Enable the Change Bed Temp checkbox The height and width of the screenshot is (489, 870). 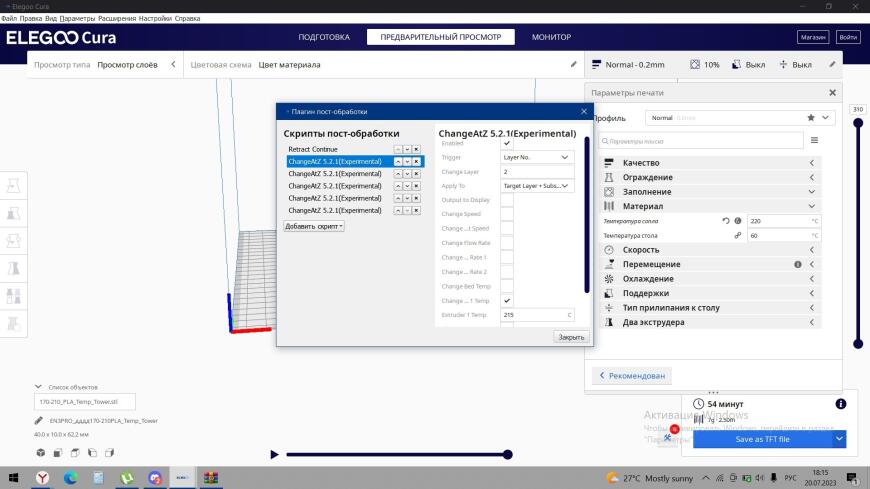[x=507, y=286]
